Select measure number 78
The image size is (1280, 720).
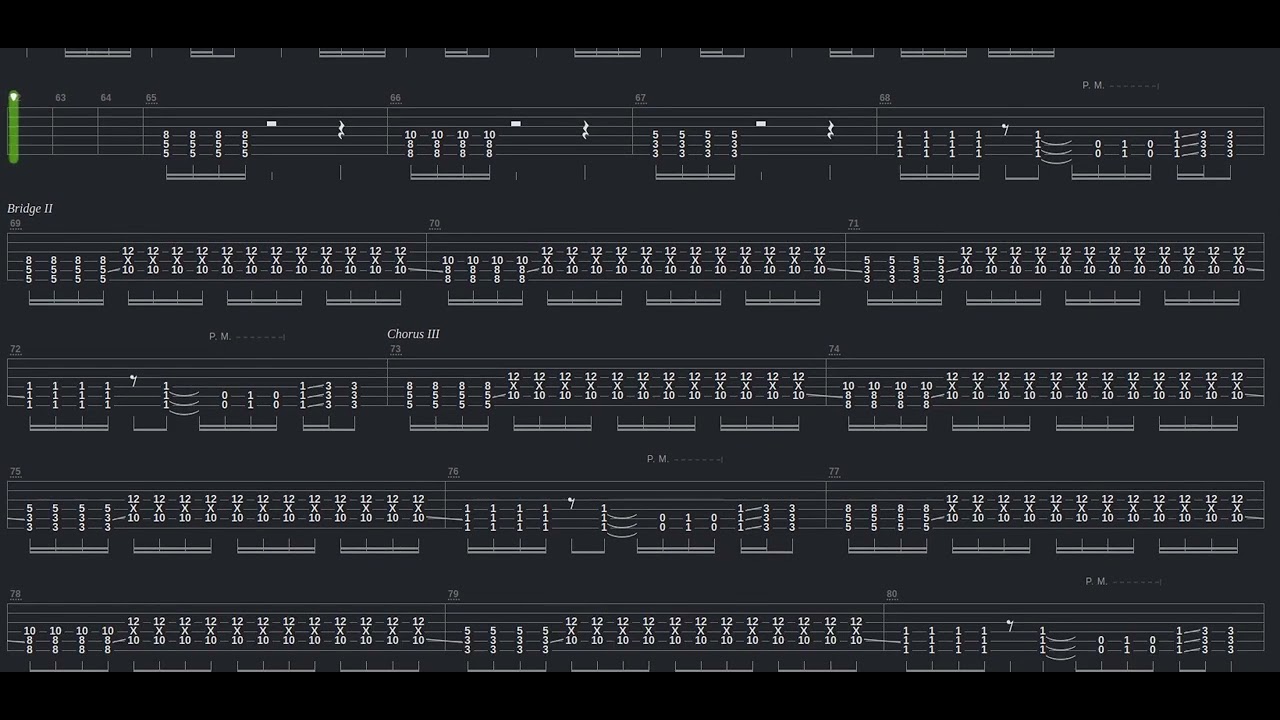[15, 594]
